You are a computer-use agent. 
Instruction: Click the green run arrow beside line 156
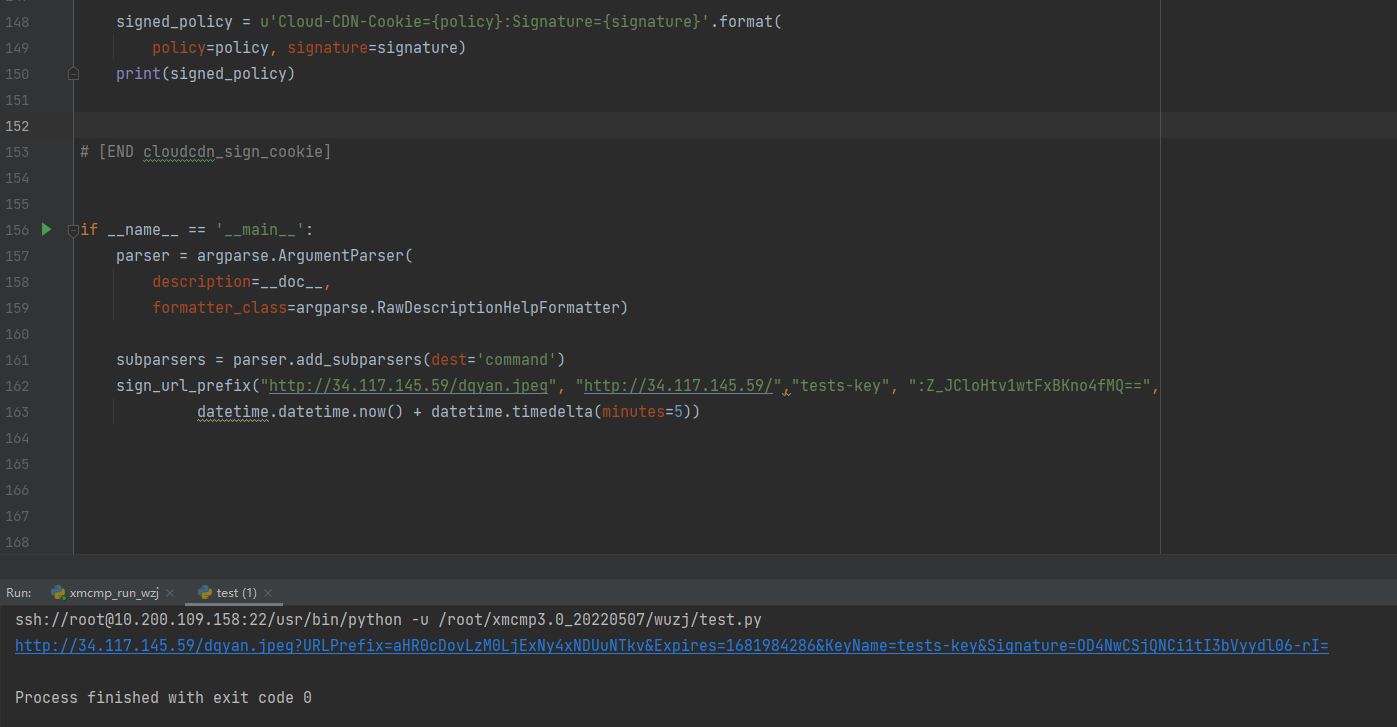46,230
